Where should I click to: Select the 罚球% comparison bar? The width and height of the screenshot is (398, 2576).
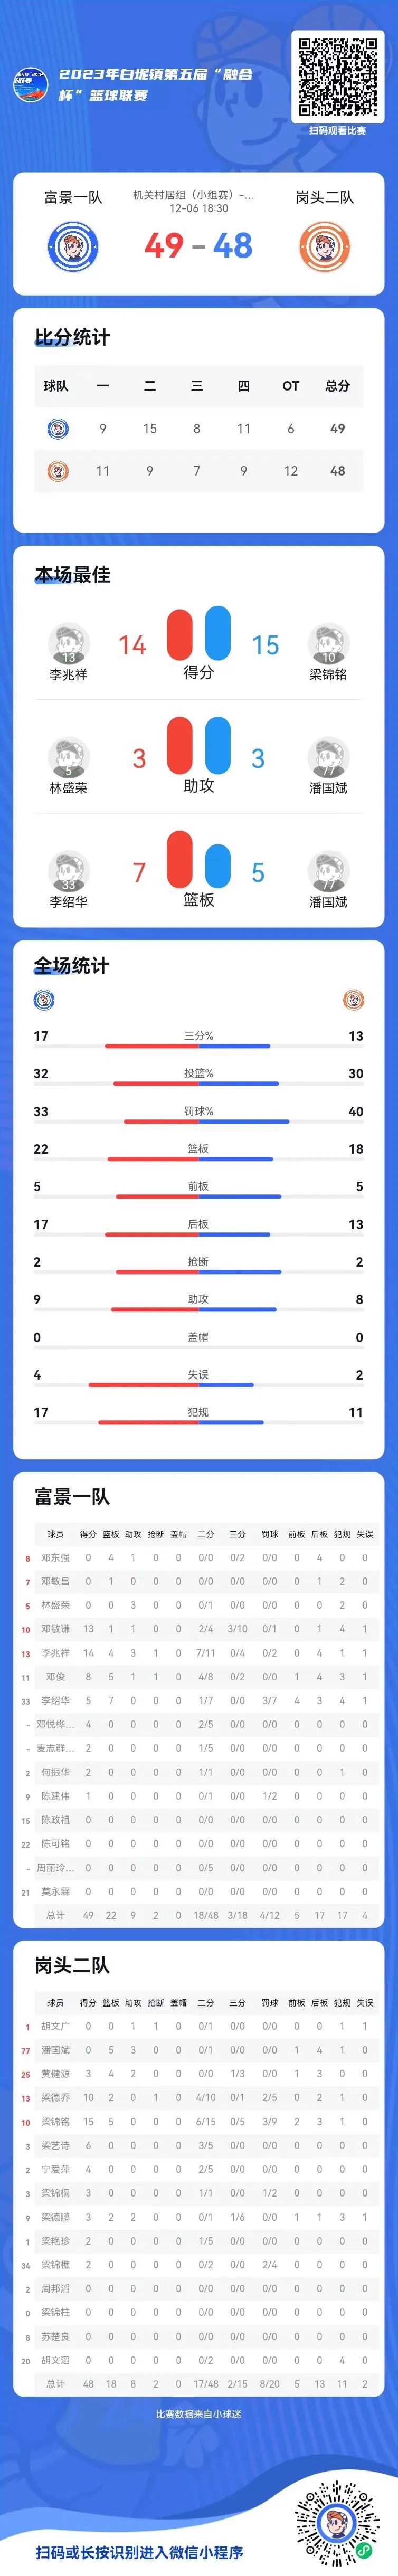(199, 1121)
